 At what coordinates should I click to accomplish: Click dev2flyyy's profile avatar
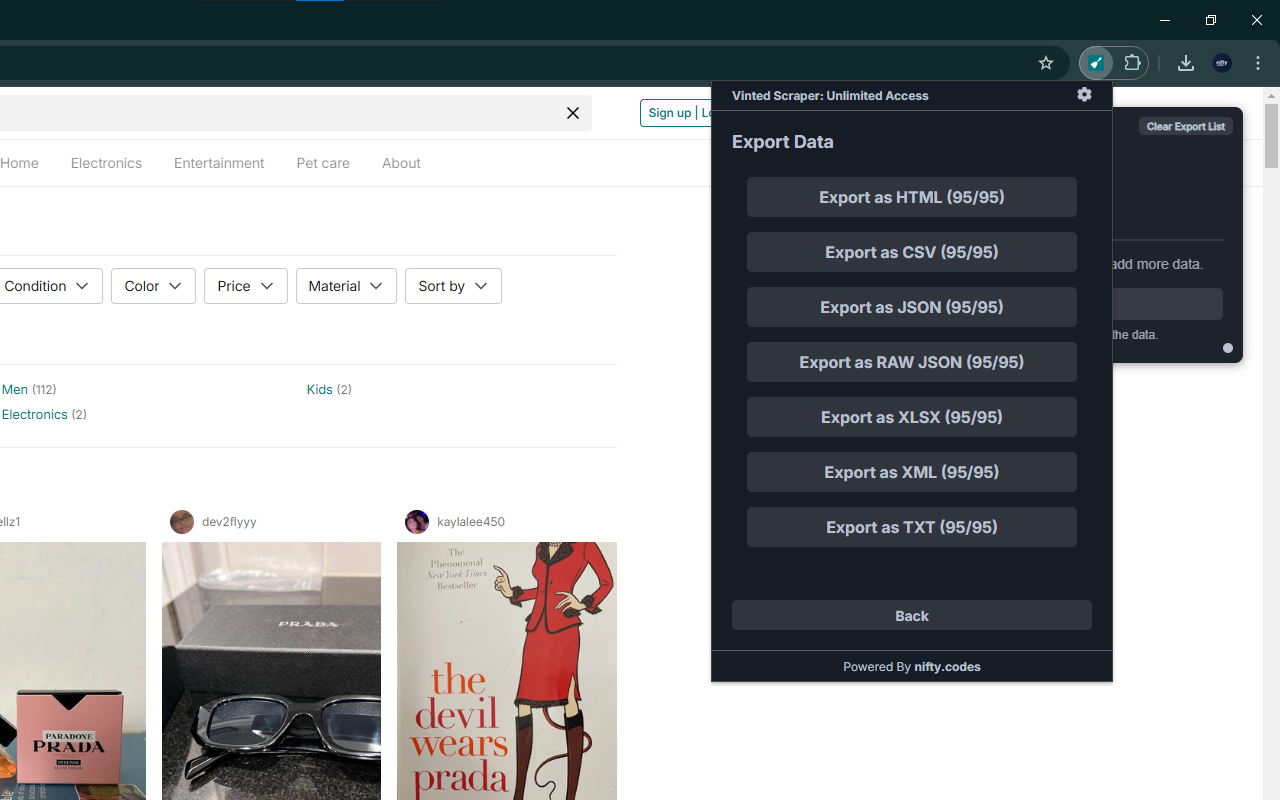(182, 522)
